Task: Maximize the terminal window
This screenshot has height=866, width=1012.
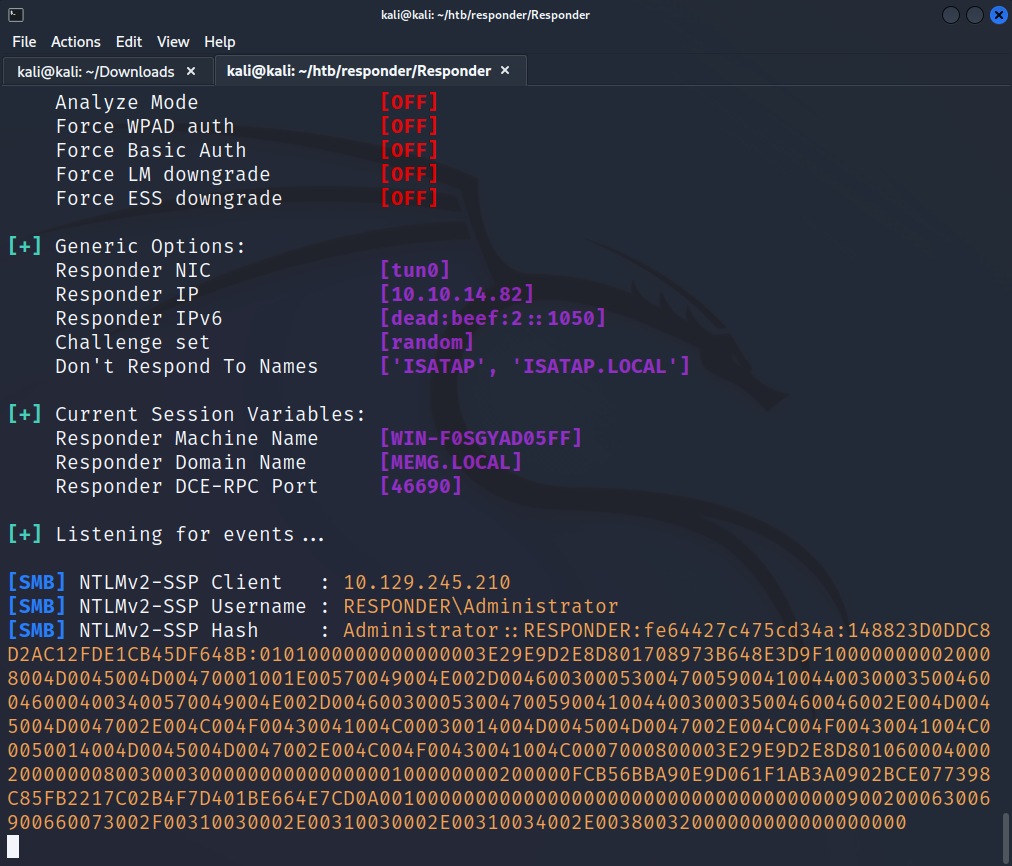Action: coord(975,15)
